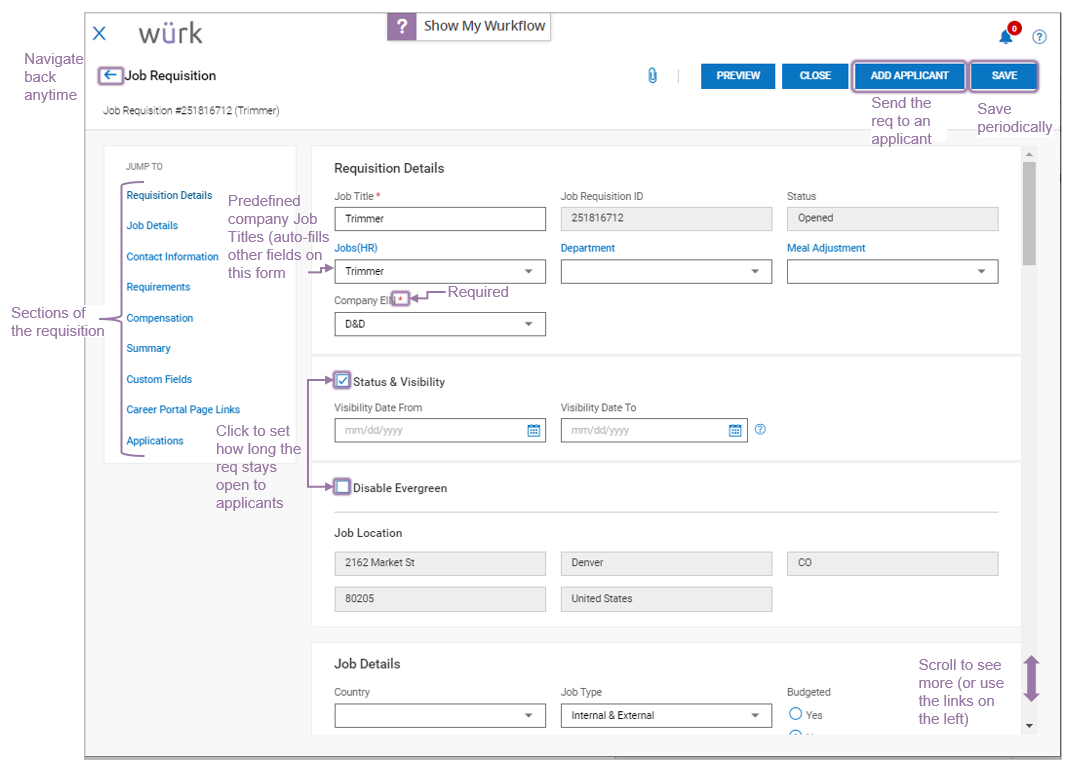This screenshot has width=1081, height=767.
Task: Click the ADD APPLICANT button
Action: pos(909,76)
